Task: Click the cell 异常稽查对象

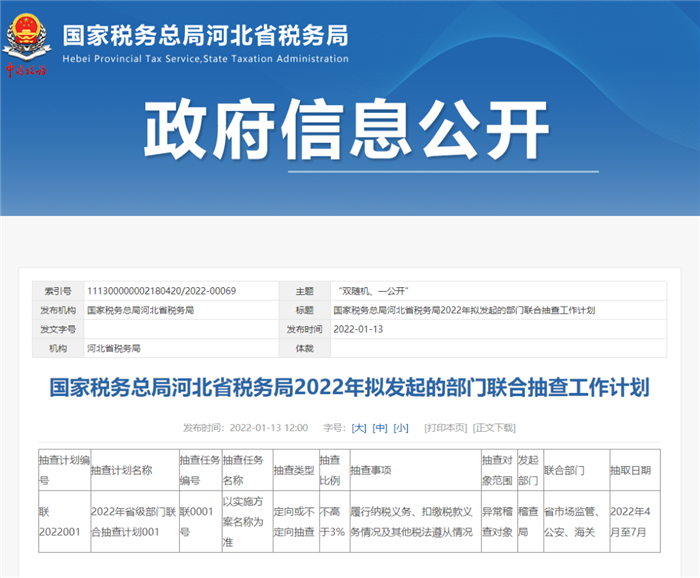Action: [499, 522]
